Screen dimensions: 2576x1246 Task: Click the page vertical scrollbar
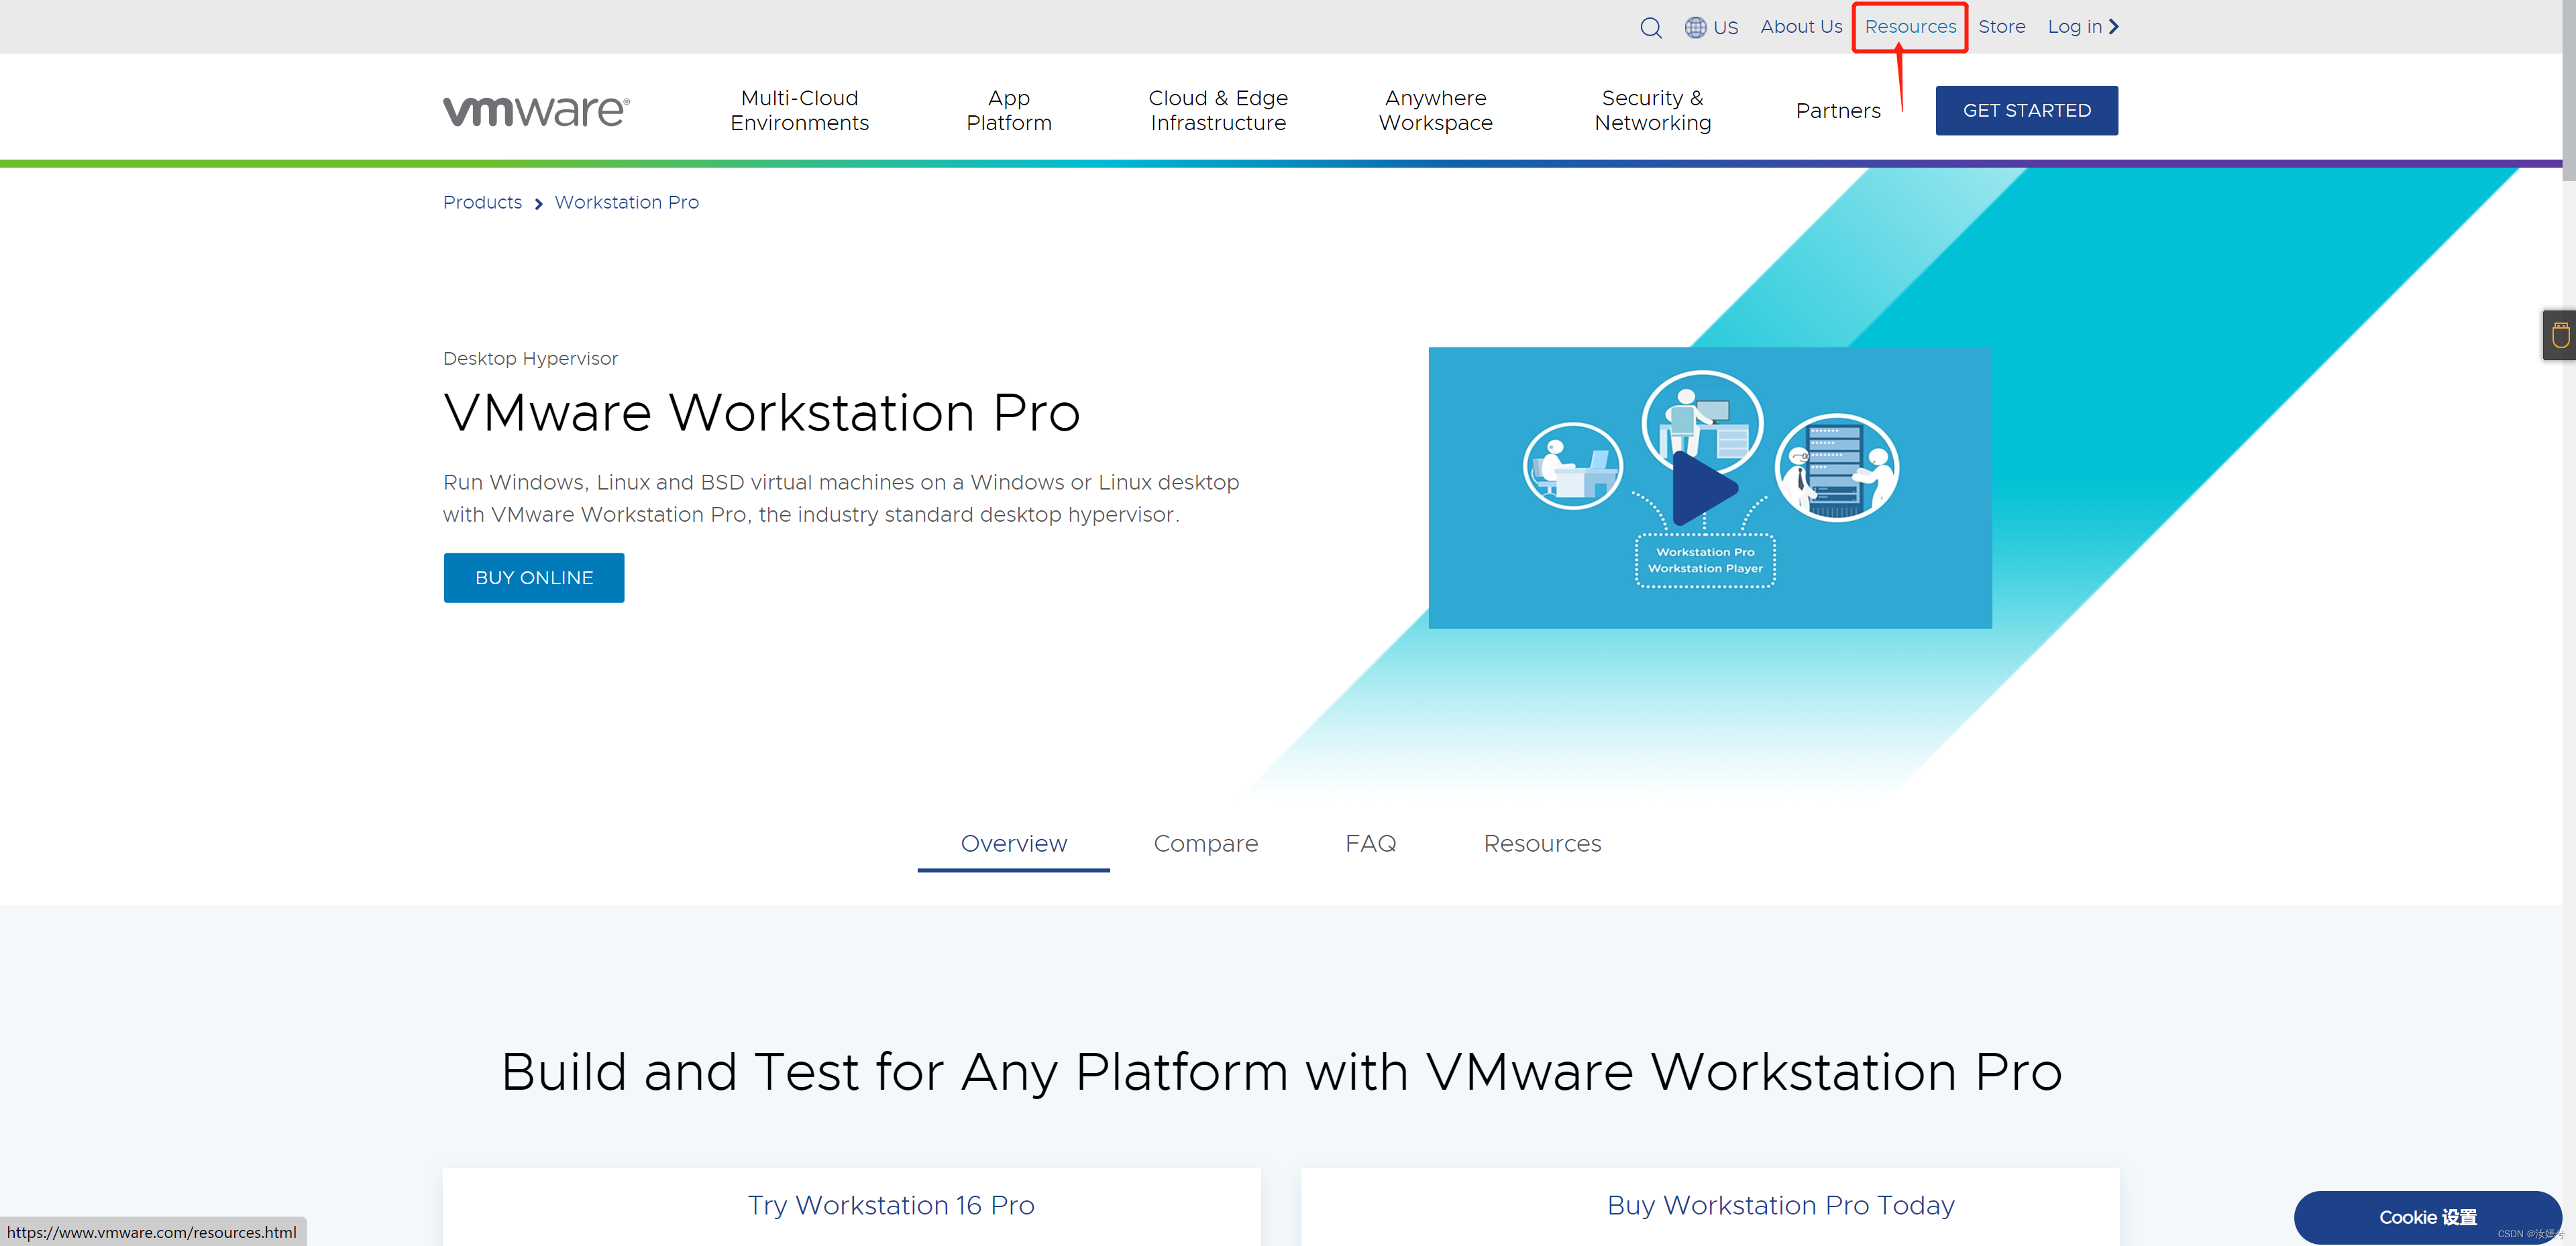click(2569, 90)
